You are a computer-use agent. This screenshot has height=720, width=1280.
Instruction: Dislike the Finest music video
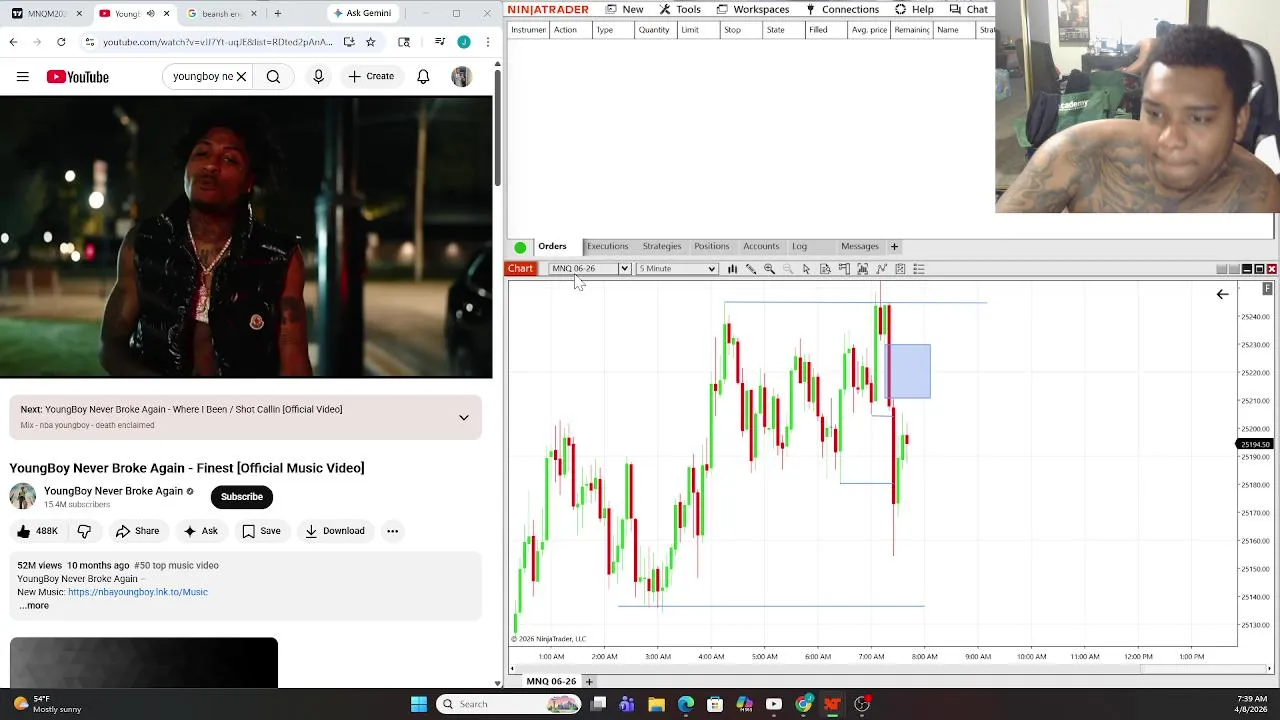point(84,531)
